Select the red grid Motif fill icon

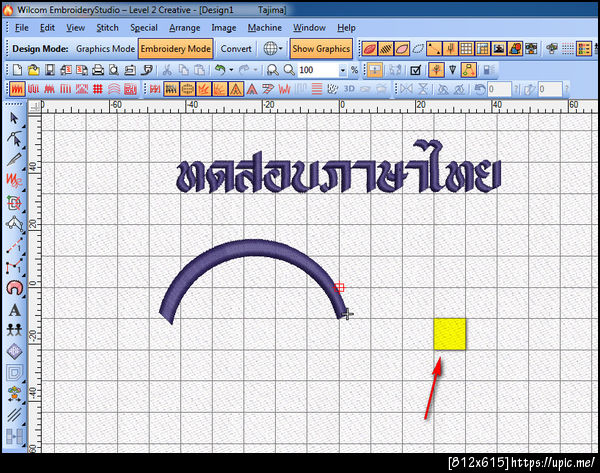coord(98,89)
